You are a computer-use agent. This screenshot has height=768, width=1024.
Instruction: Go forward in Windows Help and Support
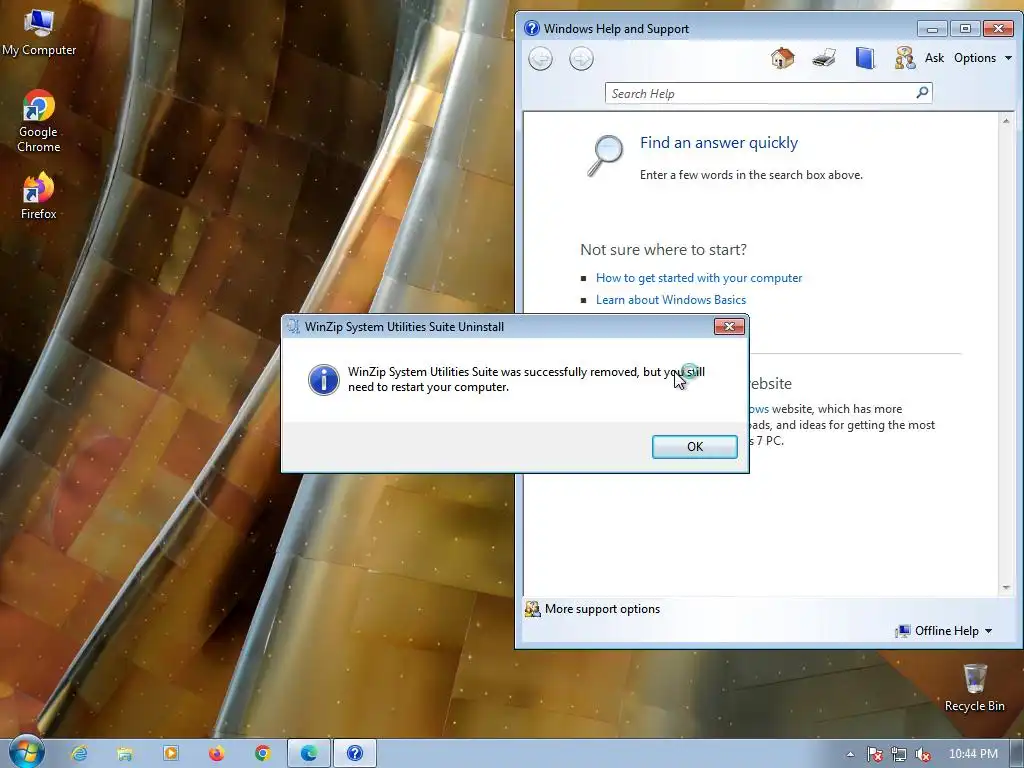581,59
